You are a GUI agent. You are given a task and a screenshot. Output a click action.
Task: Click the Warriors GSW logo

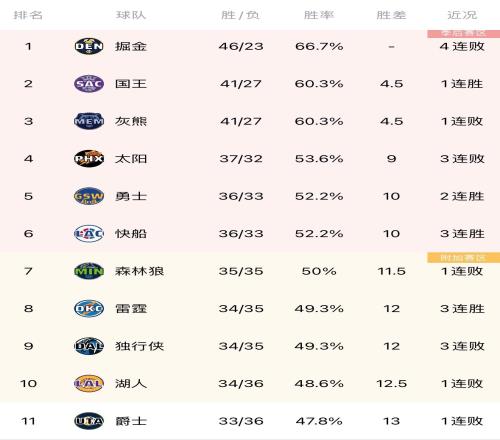coord(89,196)
